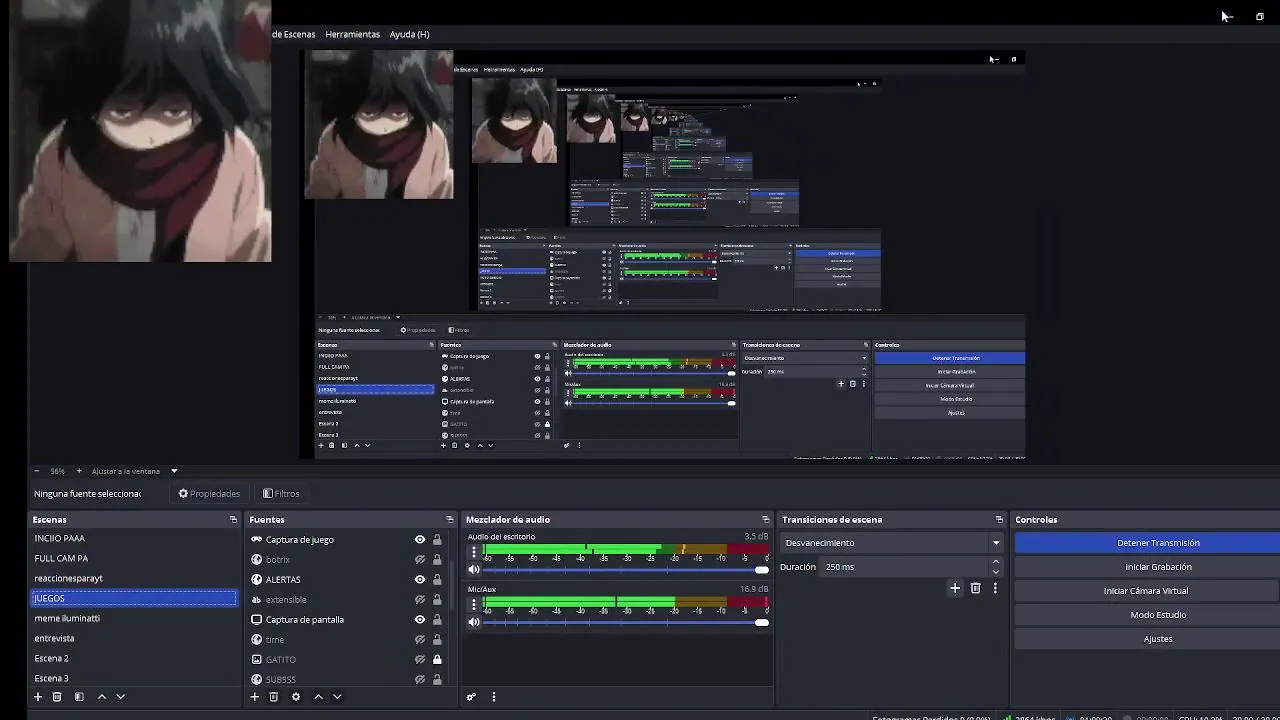Click Iniciar Grabación button
The height and width of the screenshot is (720, 1280).
1147,567
